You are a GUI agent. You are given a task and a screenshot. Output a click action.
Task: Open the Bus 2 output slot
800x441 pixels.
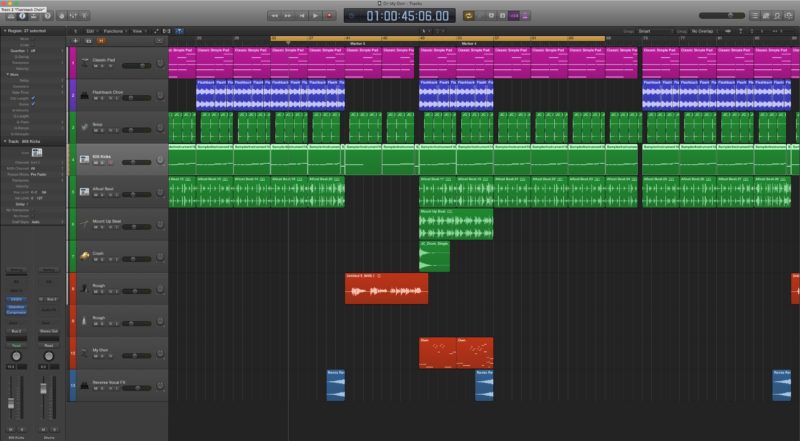pyautogui.click(x=16, y=331)
